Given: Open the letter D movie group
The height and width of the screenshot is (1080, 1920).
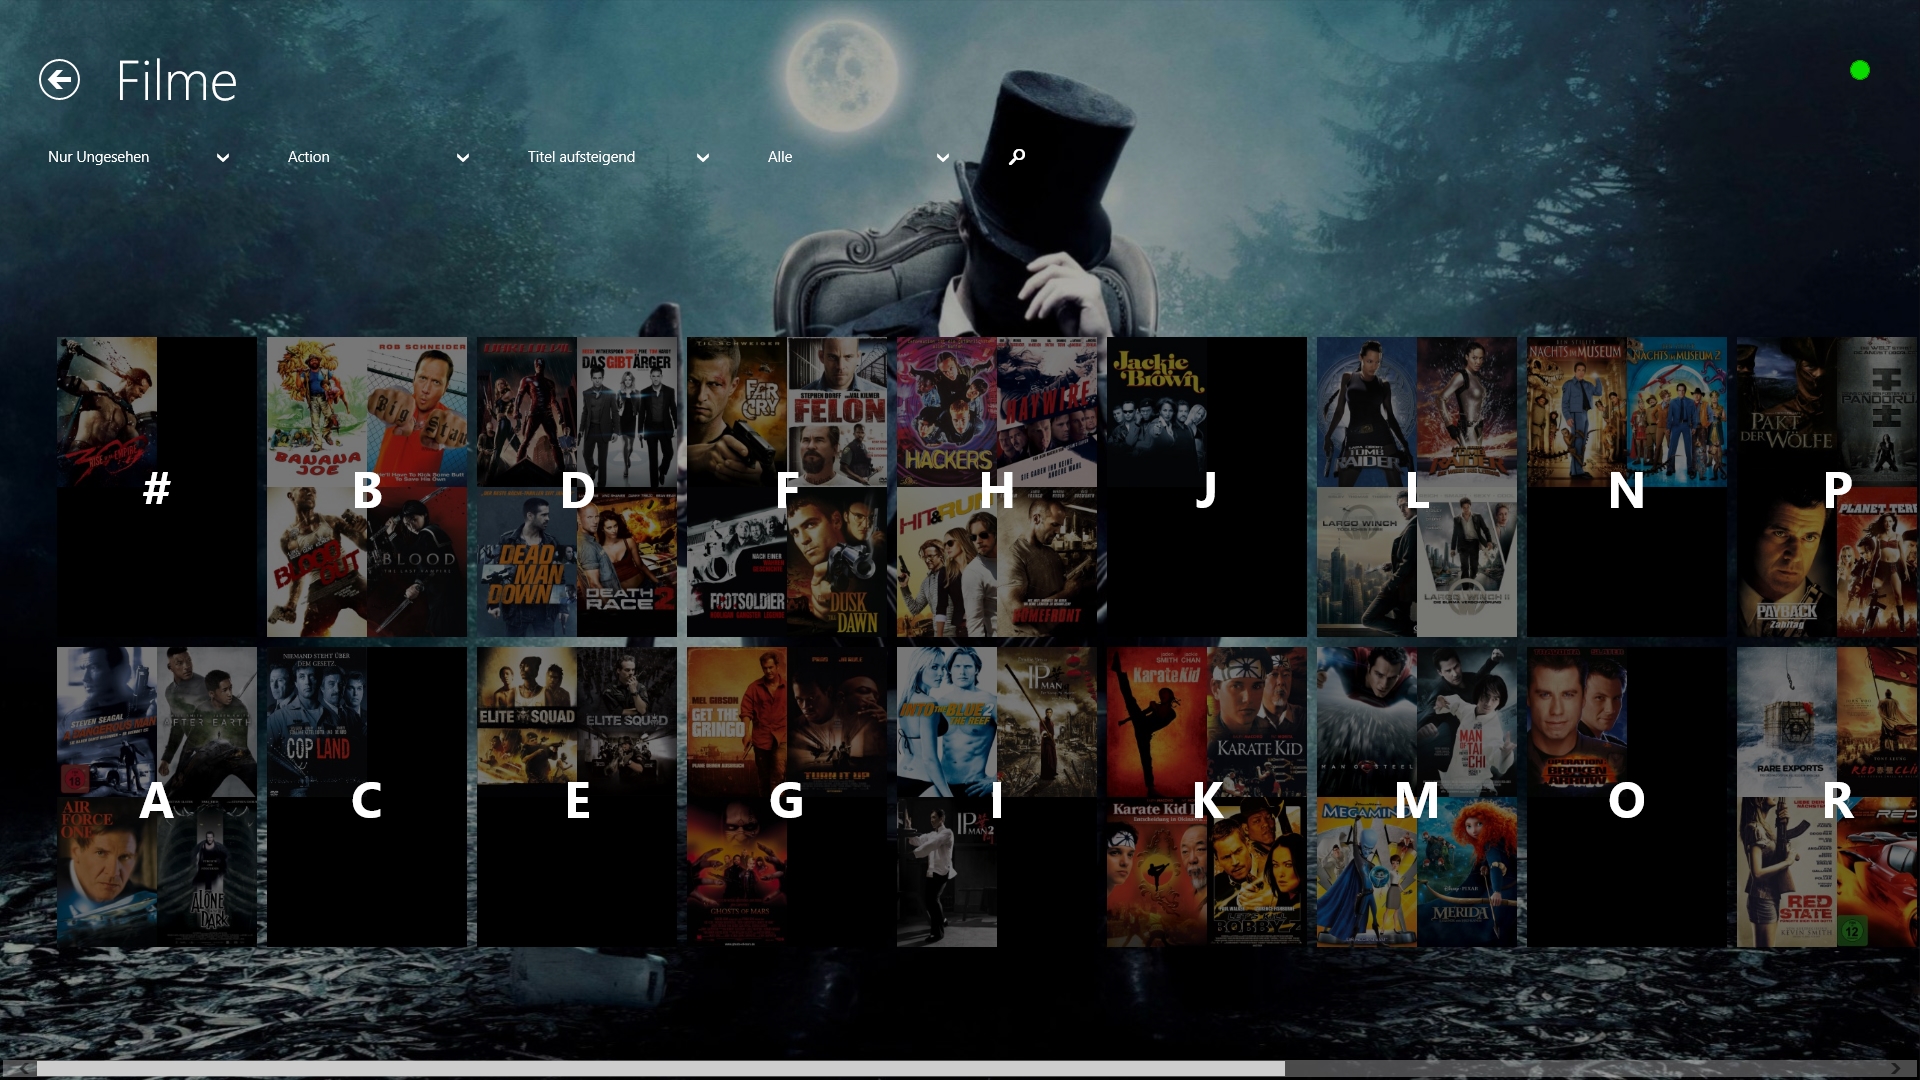Looking at the screenshot, I should pyautogui.click(x=577, y=487).
